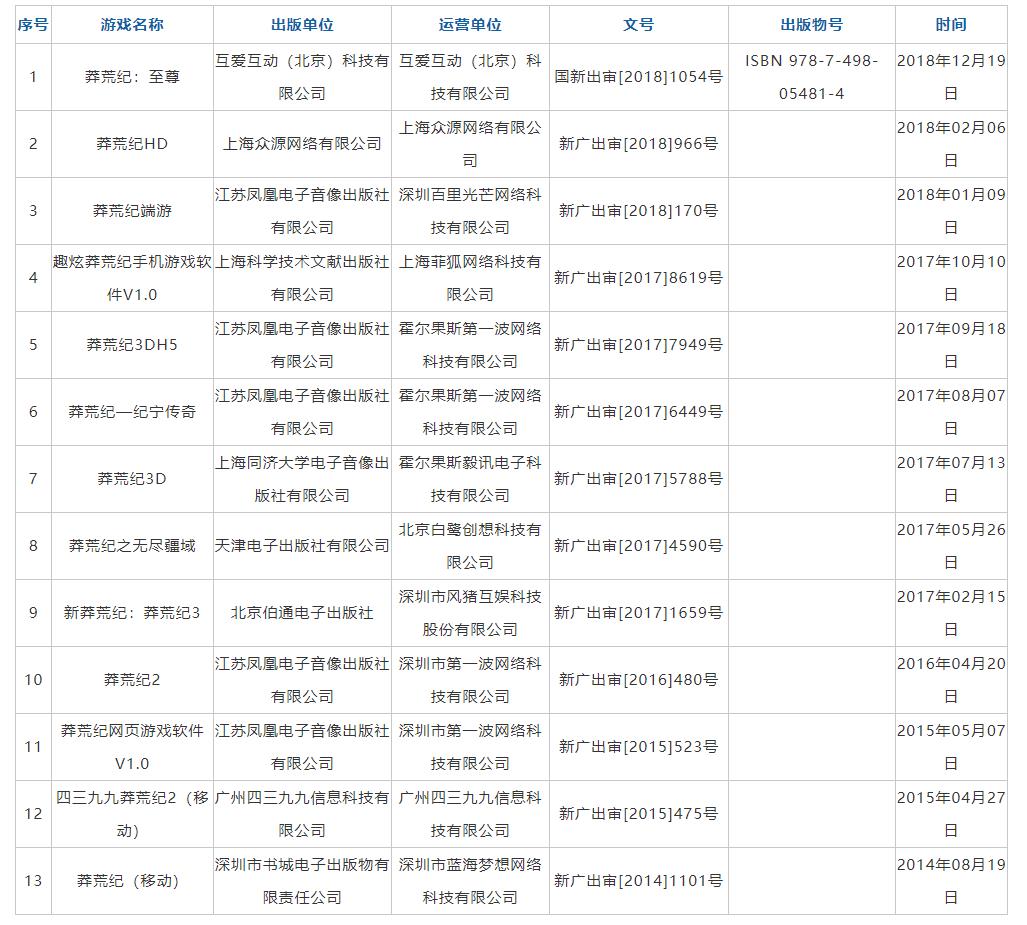Screen dimensions: 1027x925
Task: Click the 游戏名称 column header
Action: click(132, 25)
